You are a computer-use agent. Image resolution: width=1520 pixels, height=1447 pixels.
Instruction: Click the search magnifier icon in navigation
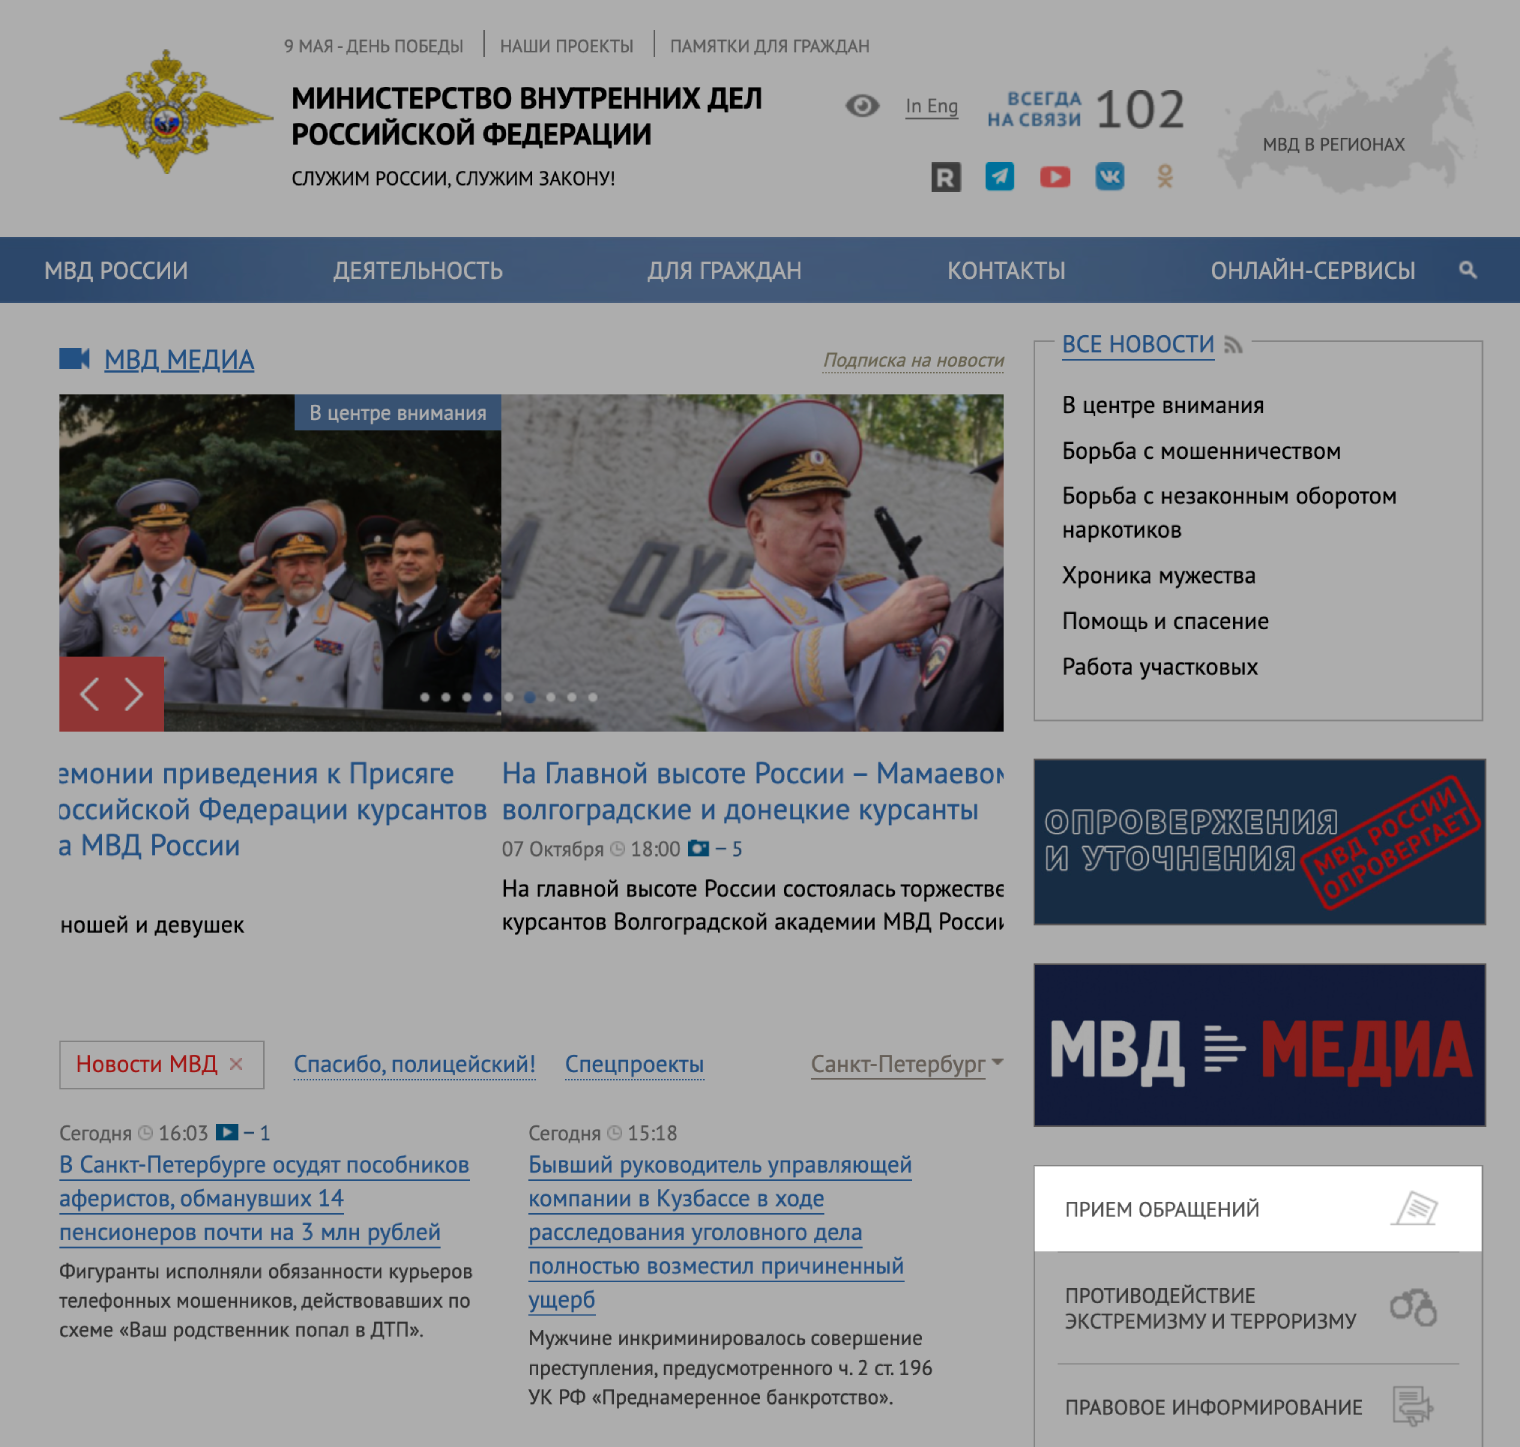tap(1467, 270)
